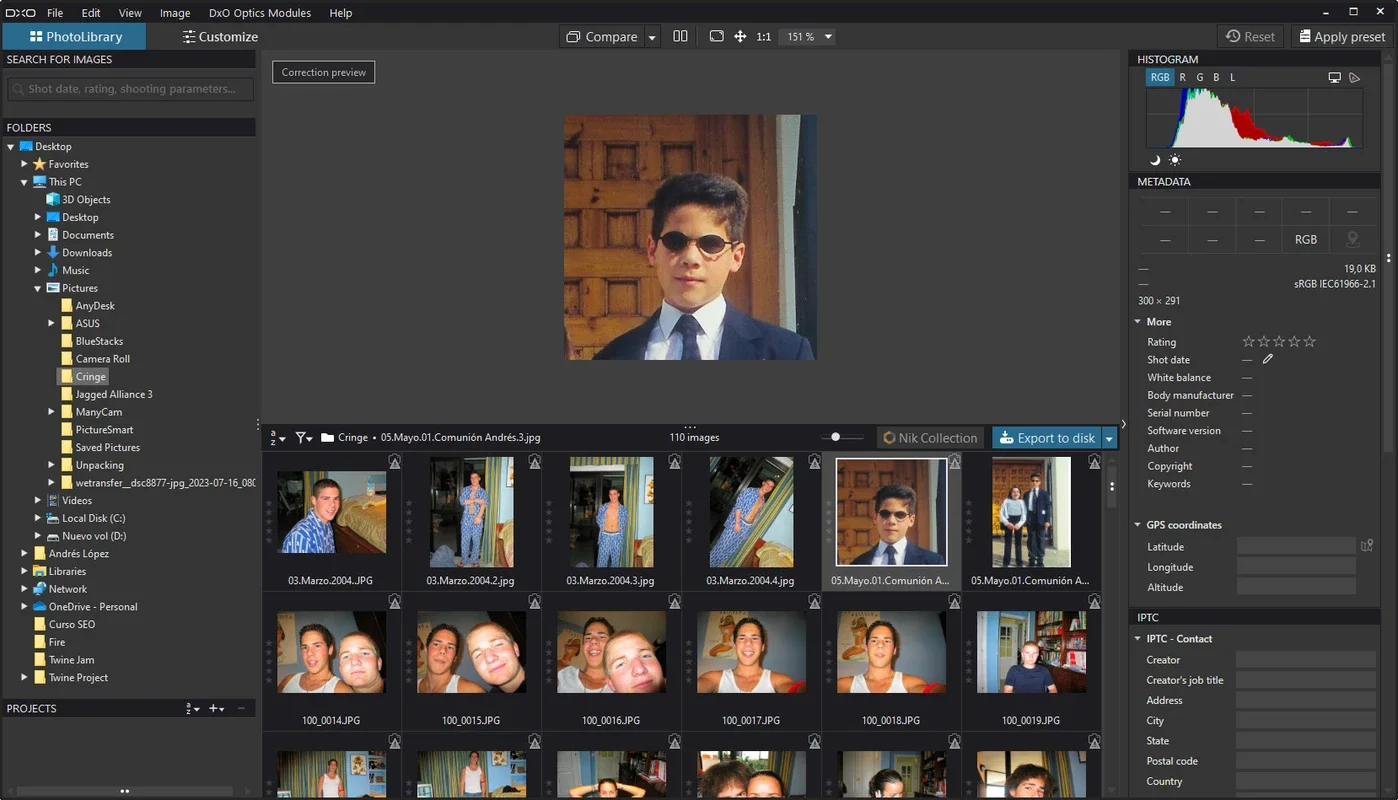Screen dimensions: 1398x800
Task: Click the Creator IPTC input field
Action: 1305,660
